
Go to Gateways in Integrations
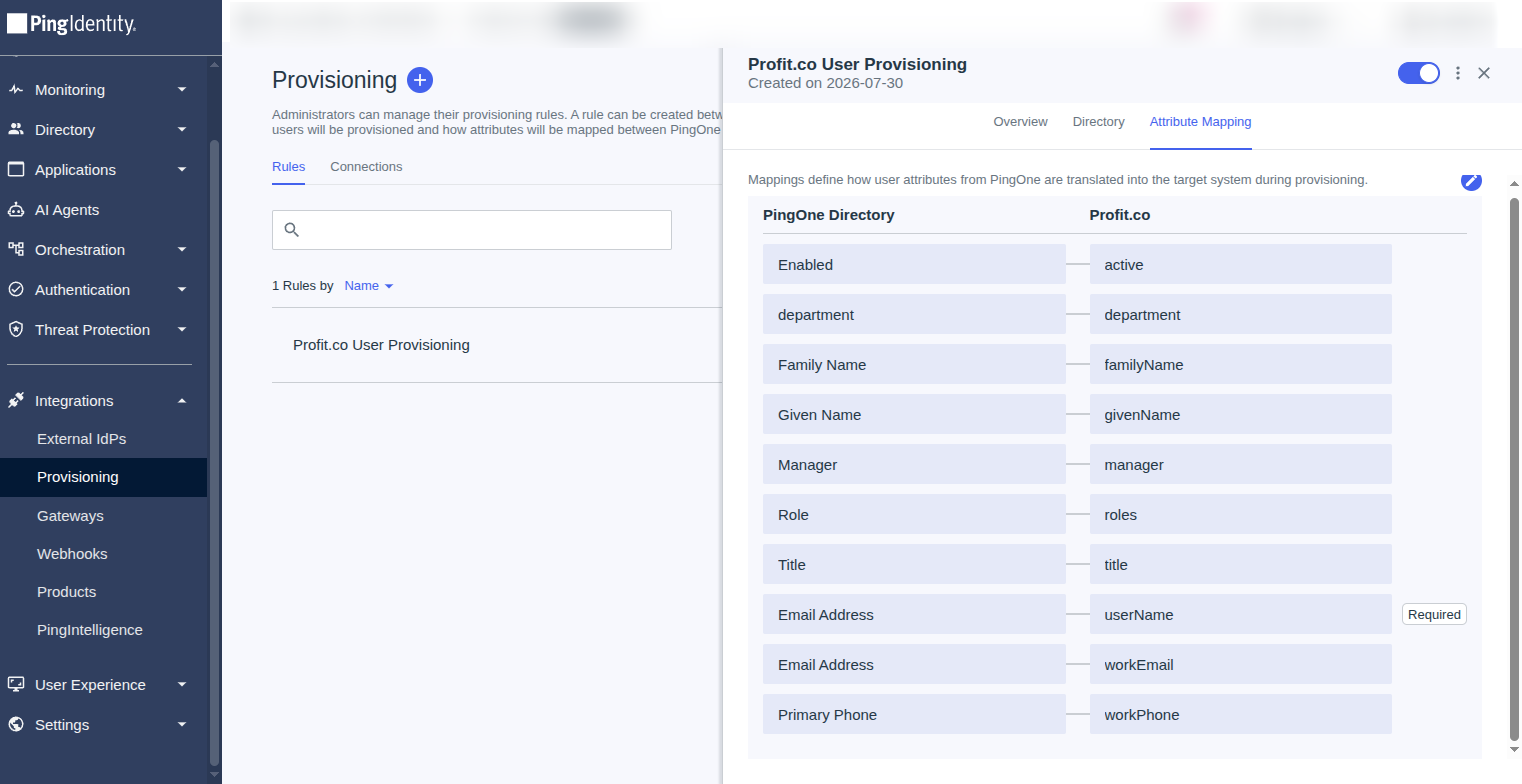[x=70, y=516]
